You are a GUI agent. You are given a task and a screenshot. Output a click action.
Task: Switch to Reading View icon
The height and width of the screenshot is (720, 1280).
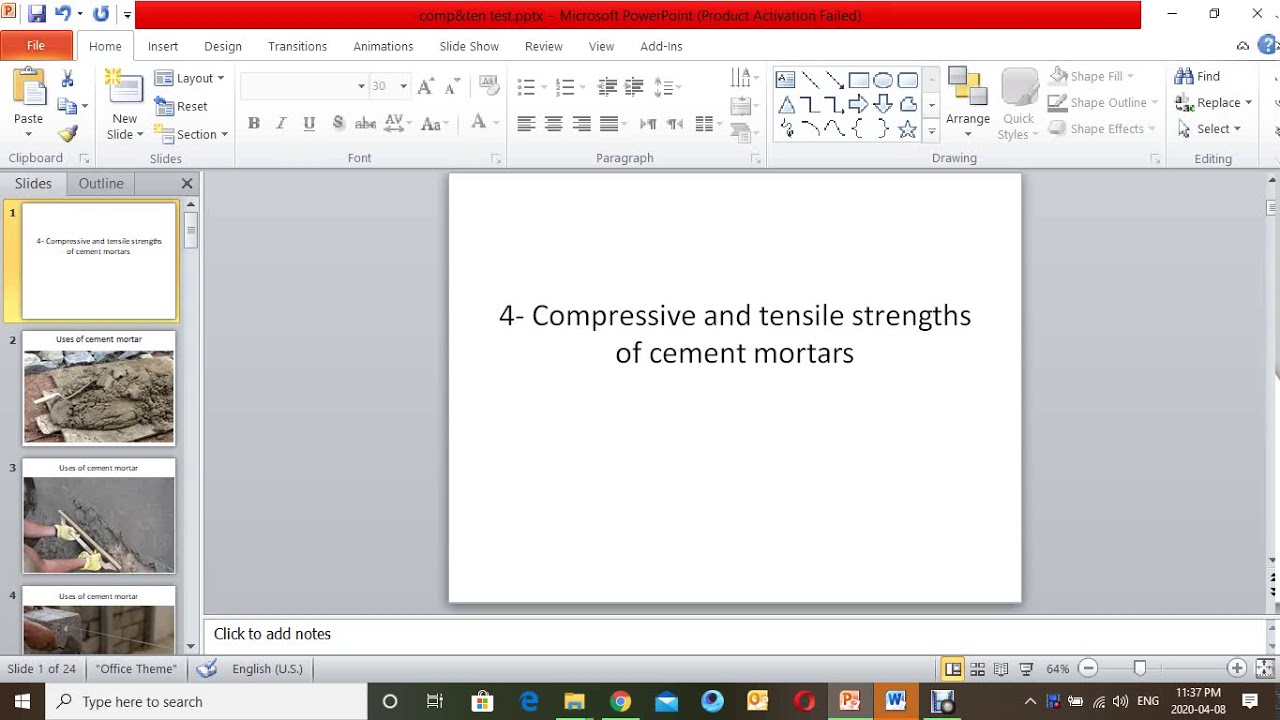1001,669
